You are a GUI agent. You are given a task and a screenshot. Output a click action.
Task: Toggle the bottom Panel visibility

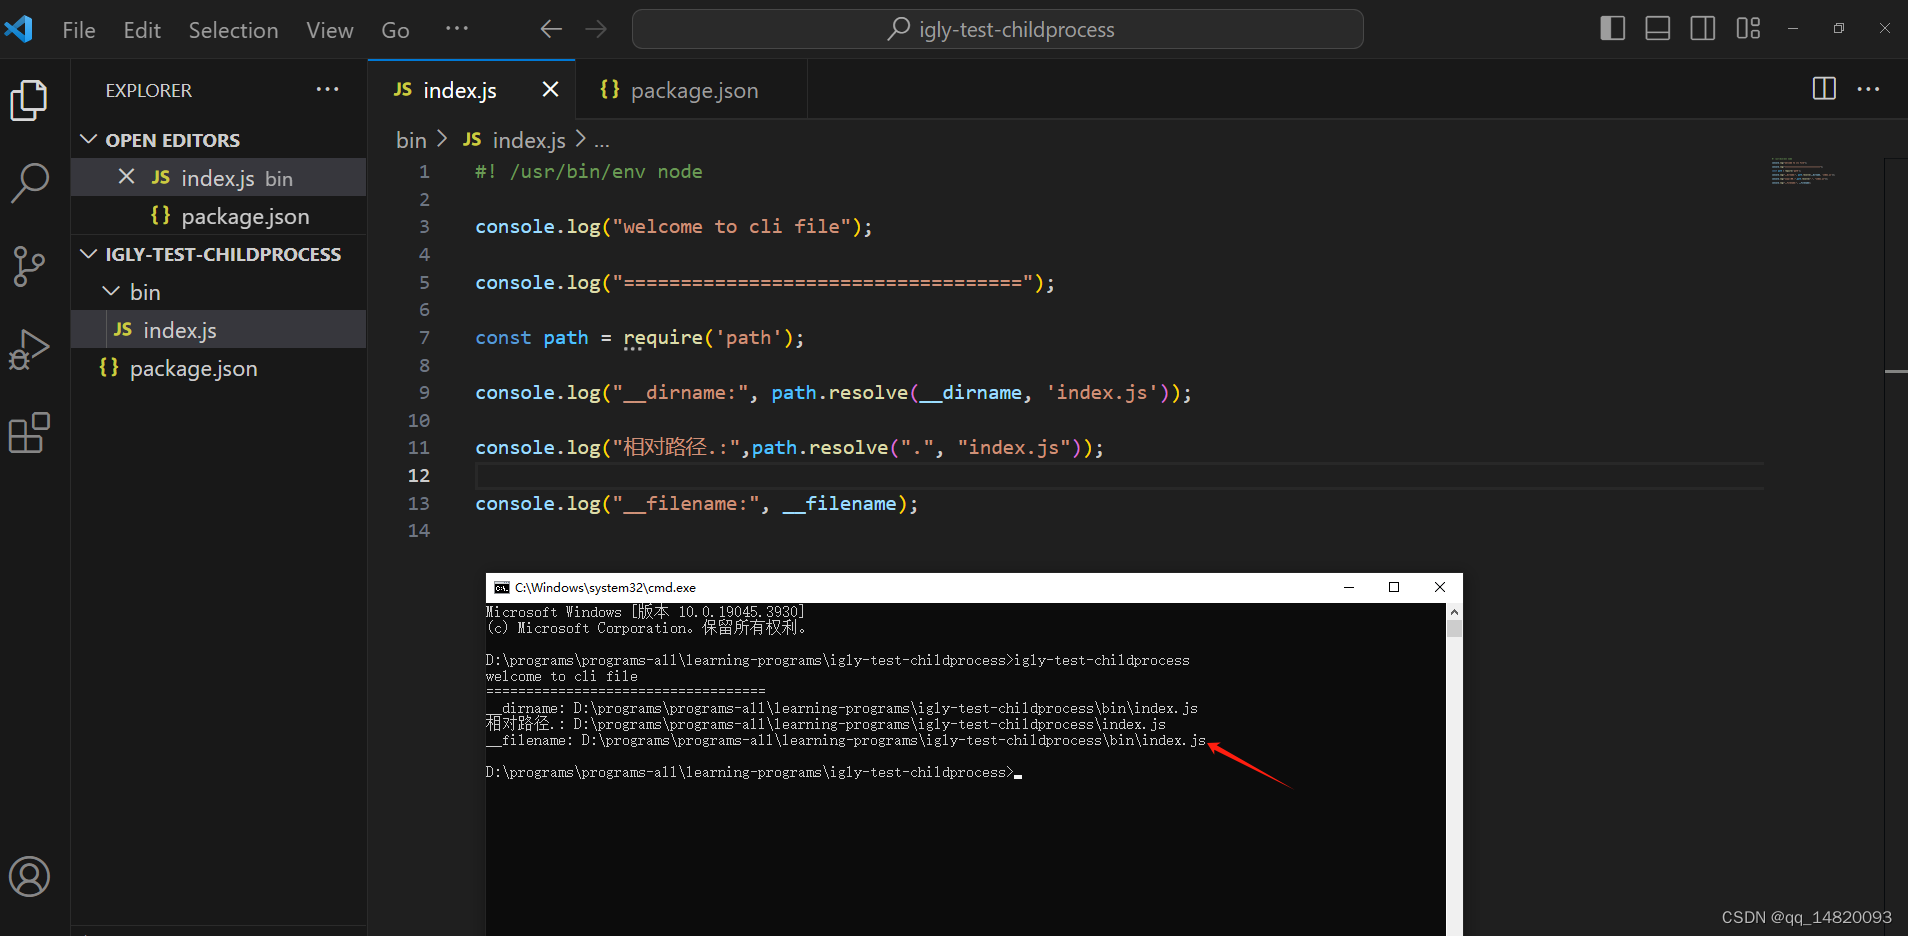point(1657,28)
